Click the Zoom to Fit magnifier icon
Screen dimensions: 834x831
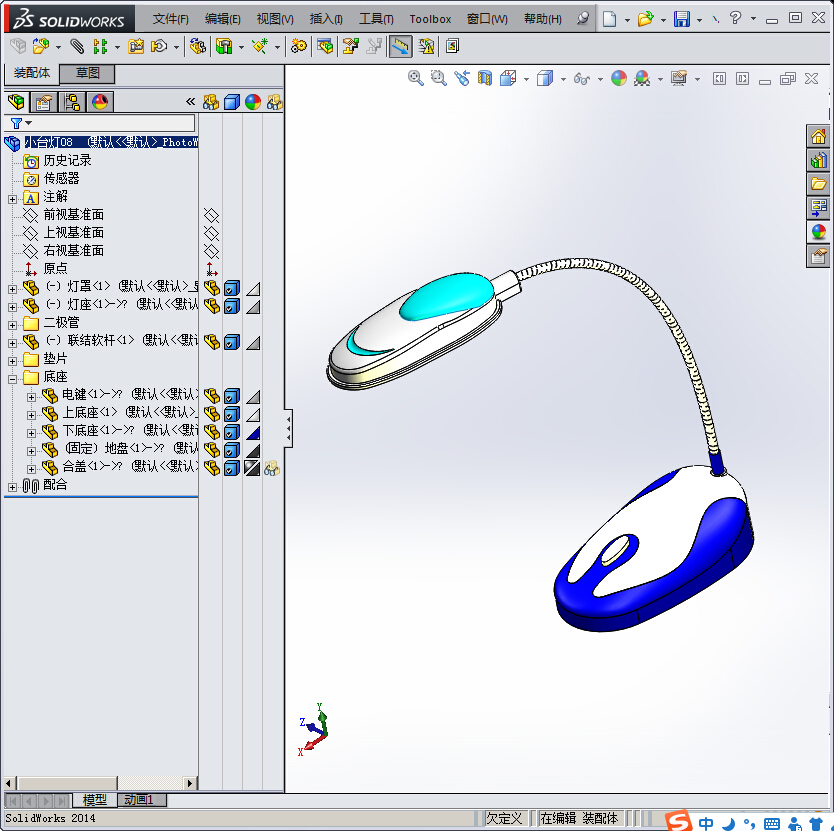(x=415, y=79)
